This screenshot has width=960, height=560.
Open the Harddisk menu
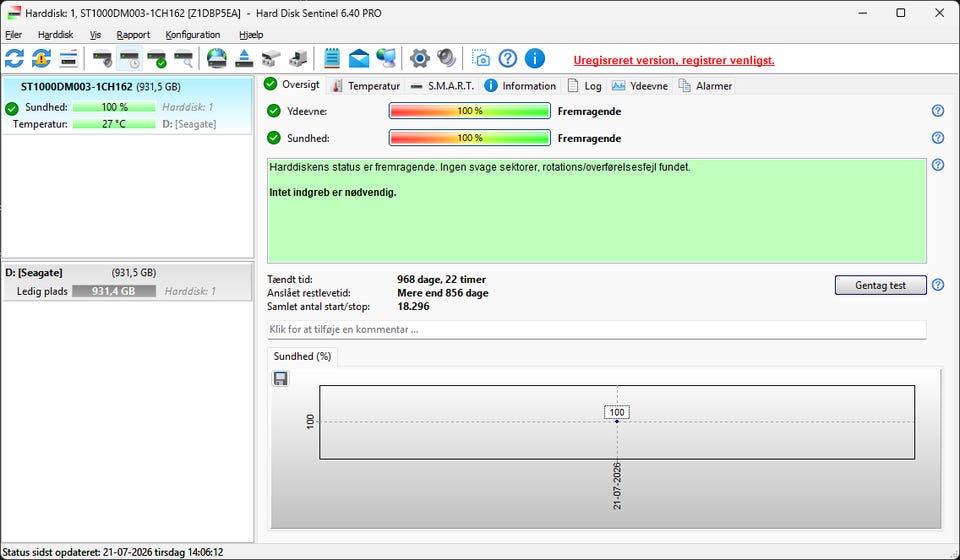click(55, 35)
